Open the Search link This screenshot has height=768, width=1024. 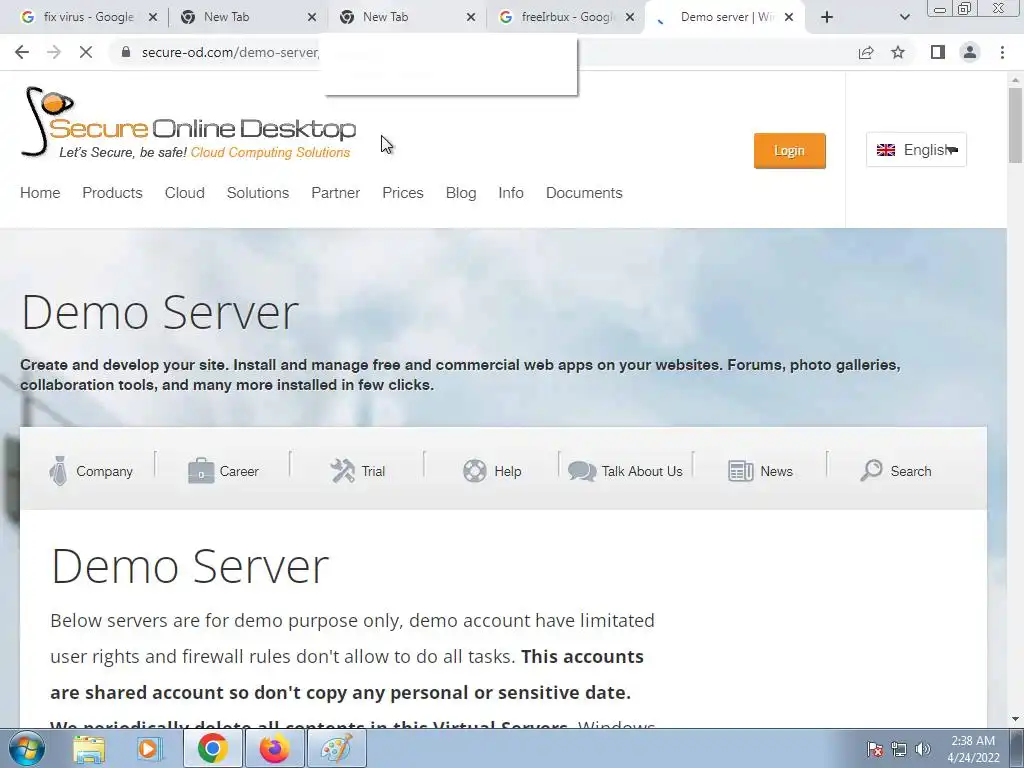tap(911, 472)
